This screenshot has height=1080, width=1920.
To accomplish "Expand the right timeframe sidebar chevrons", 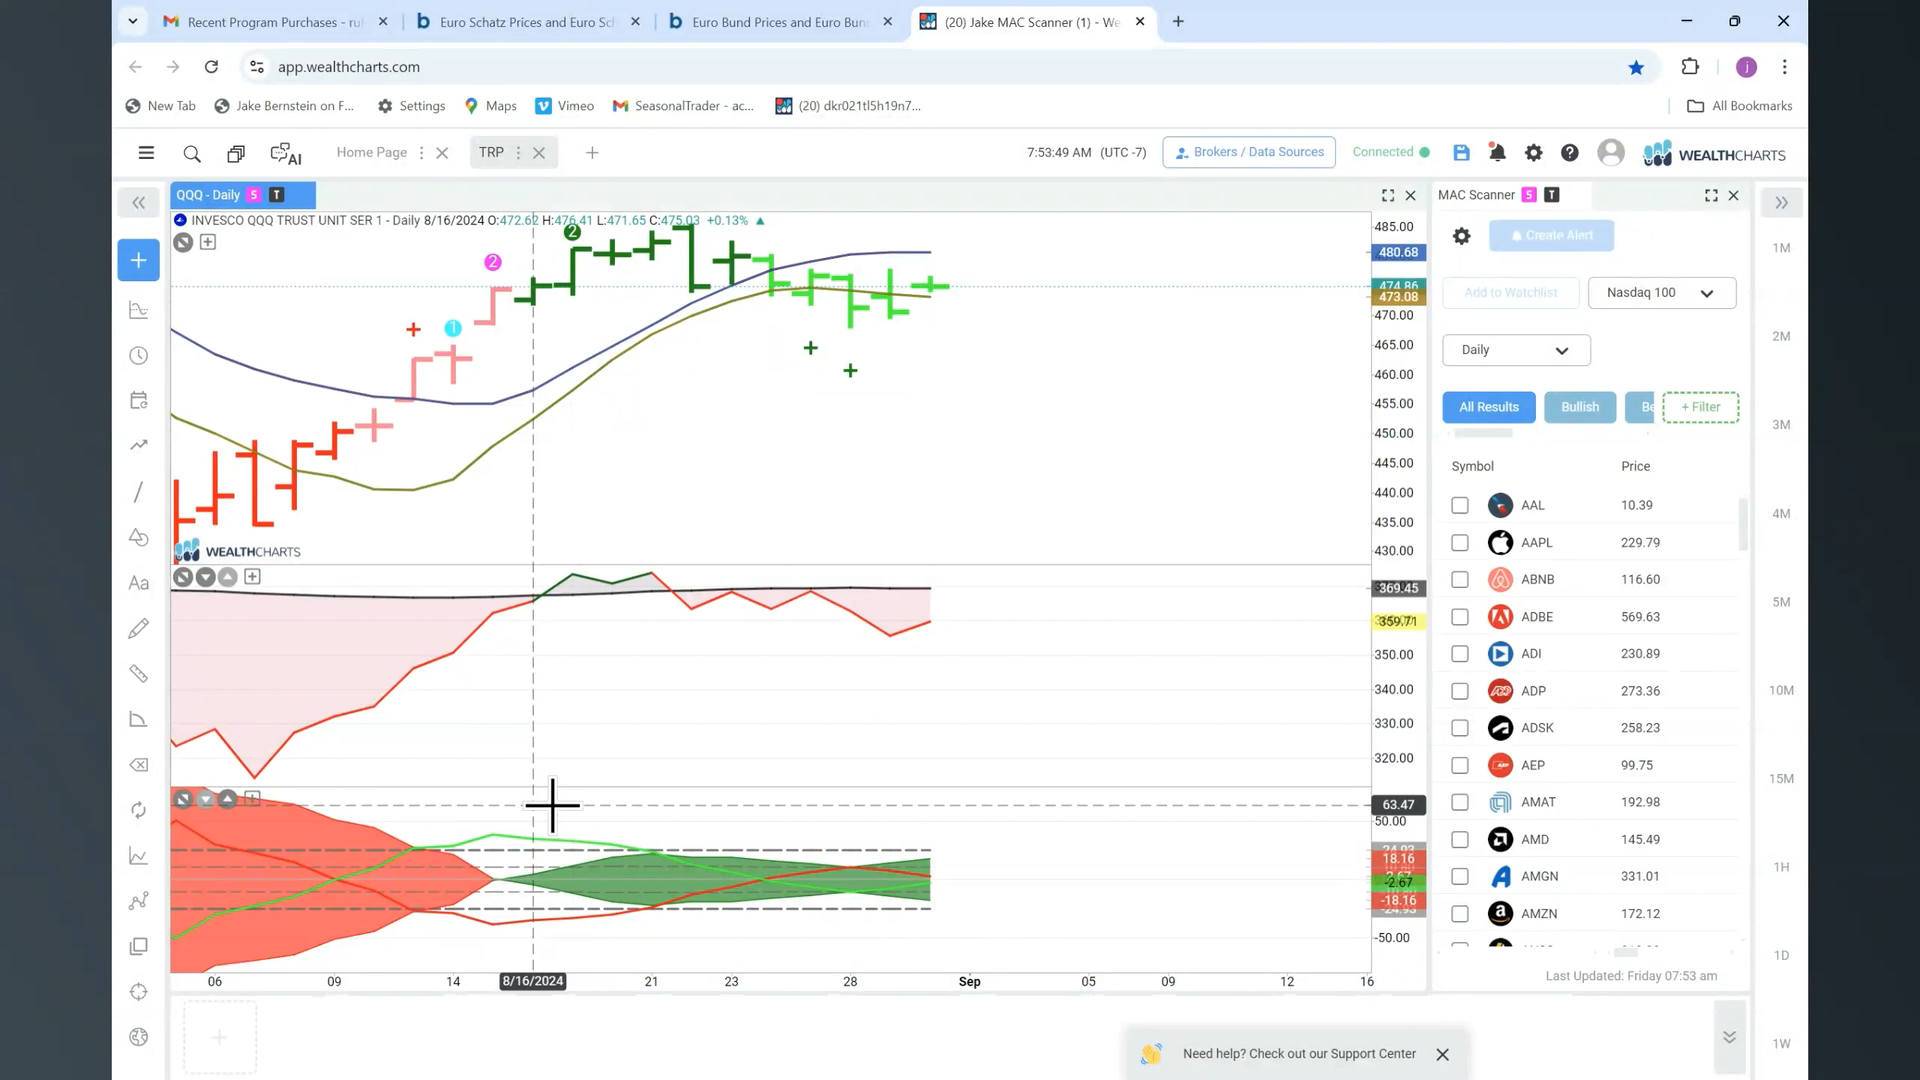I will click(x=1781, y=203).
